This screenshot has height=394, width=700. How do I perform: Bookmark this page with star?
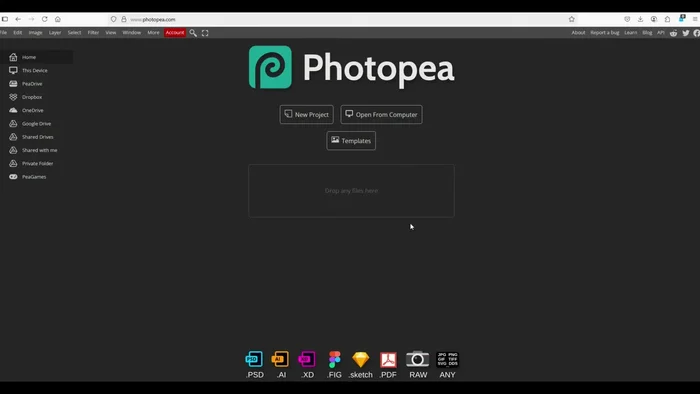pos(571,19)
